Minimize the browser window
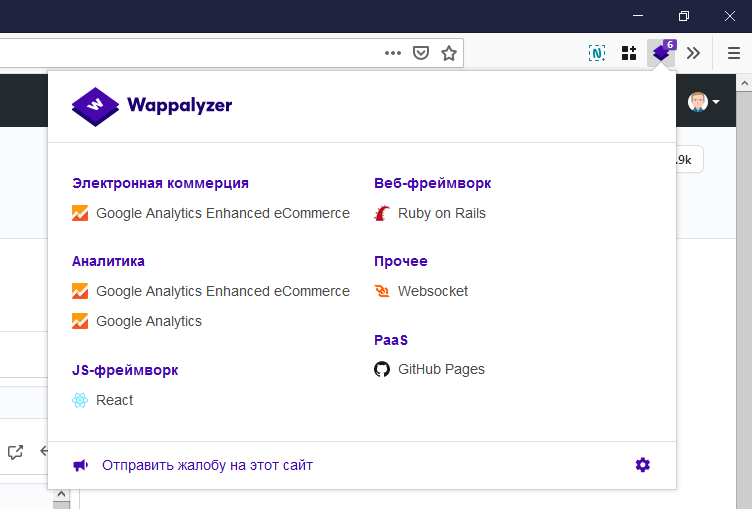The width and height of the screenshot is (752, 509). point(637,16)
